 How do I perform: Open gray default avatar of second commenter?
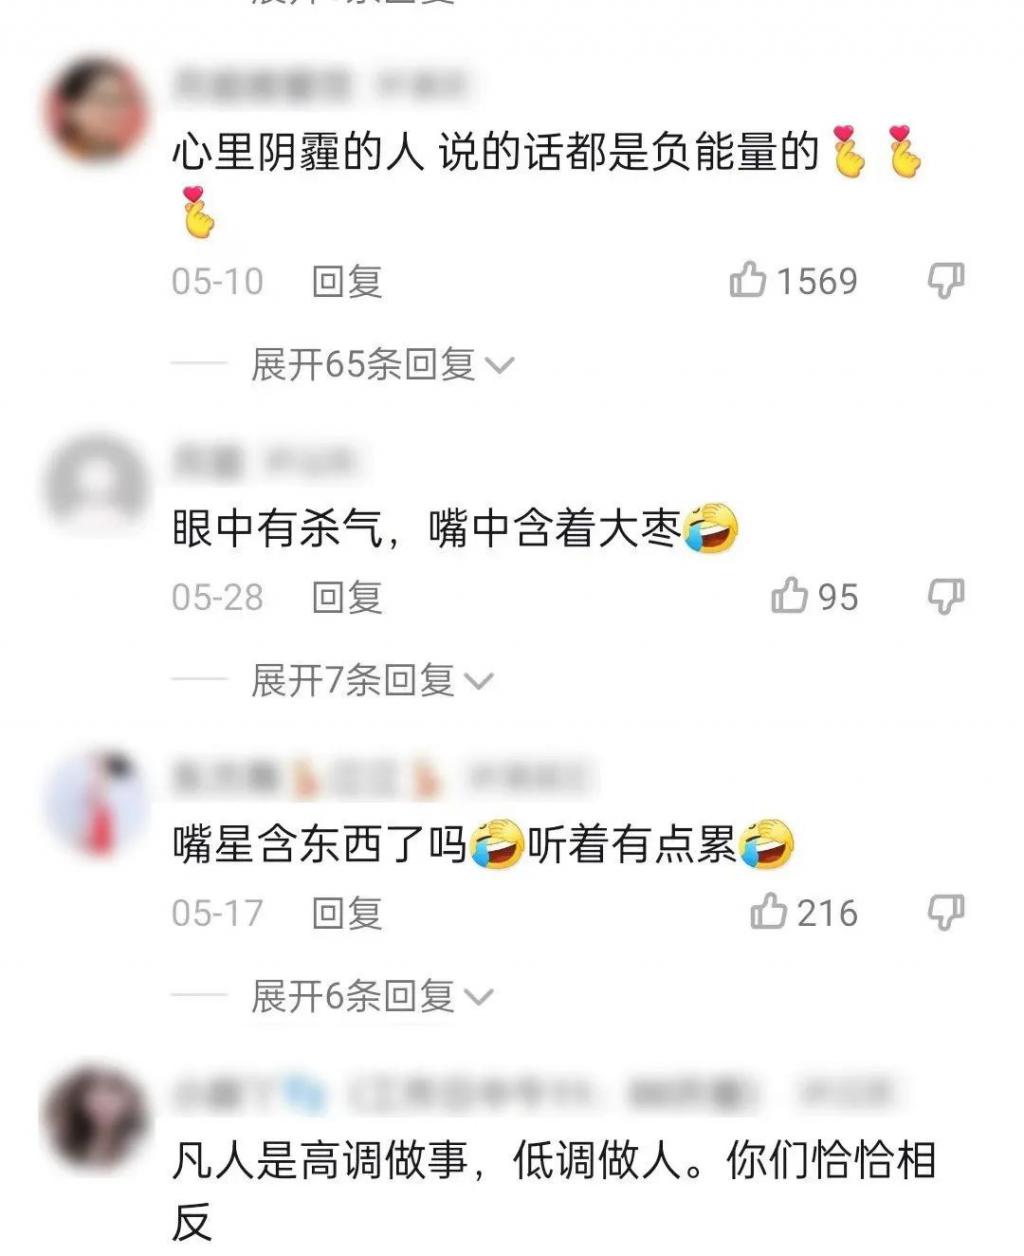point(96,484)
